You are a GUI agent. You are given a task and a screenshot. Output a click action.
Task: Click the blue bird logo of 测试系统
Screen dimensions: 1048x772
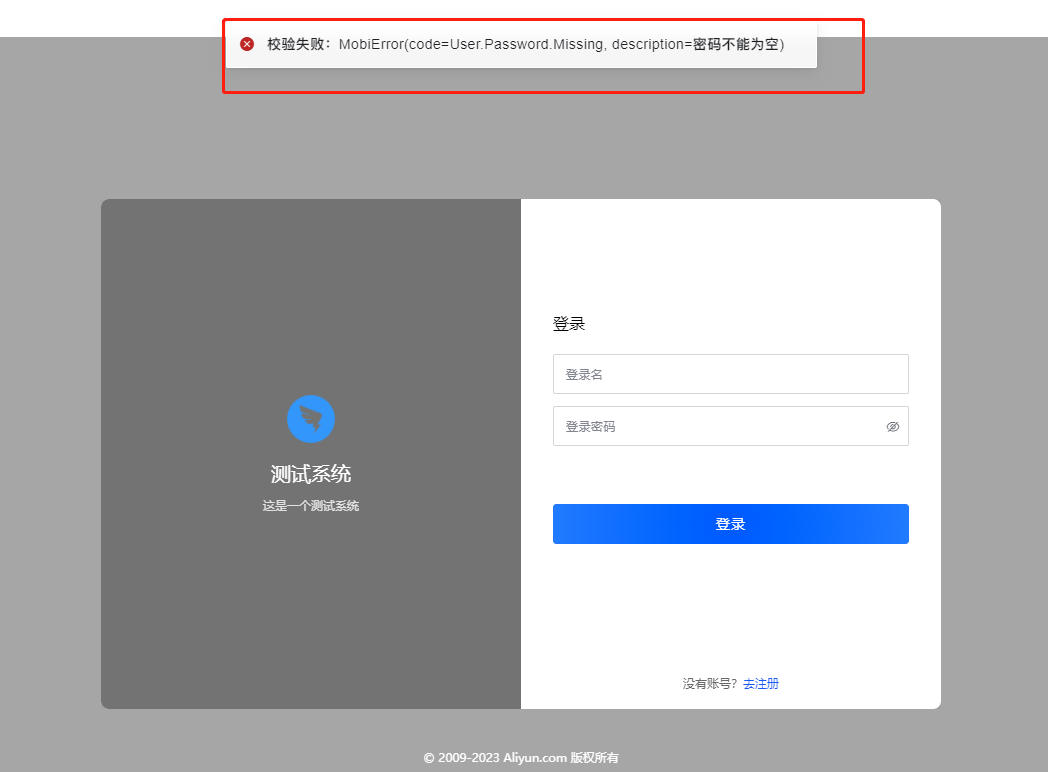[311, 419]
